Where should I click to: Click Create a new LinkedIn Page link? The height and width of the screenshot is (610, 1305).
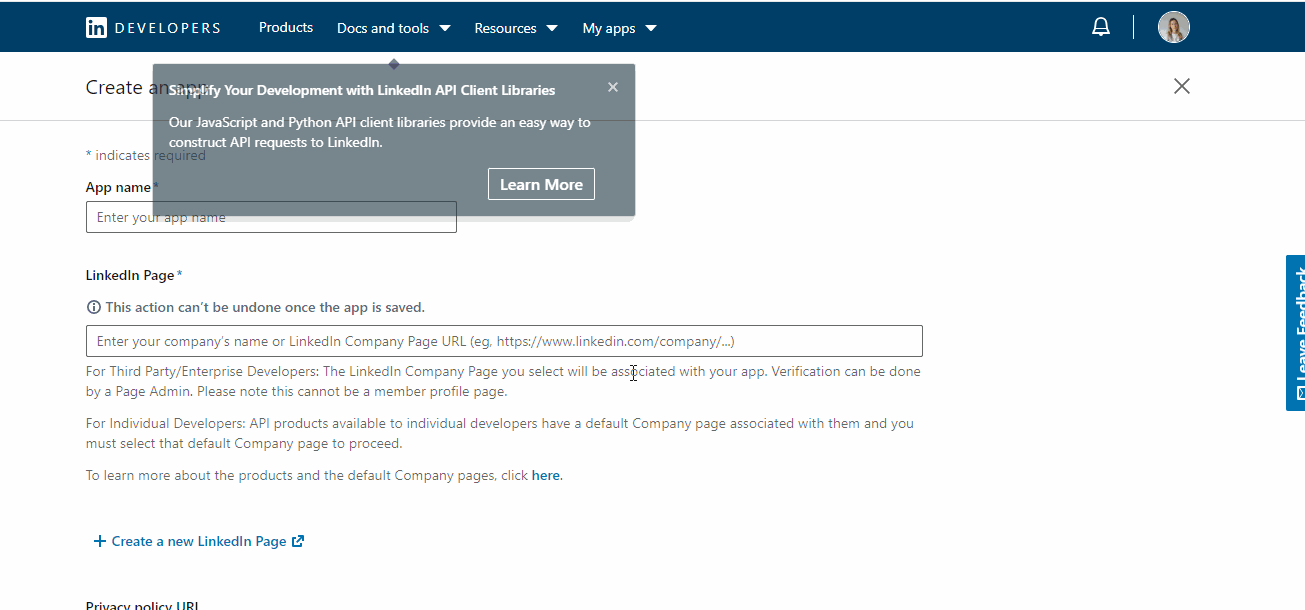199,541
